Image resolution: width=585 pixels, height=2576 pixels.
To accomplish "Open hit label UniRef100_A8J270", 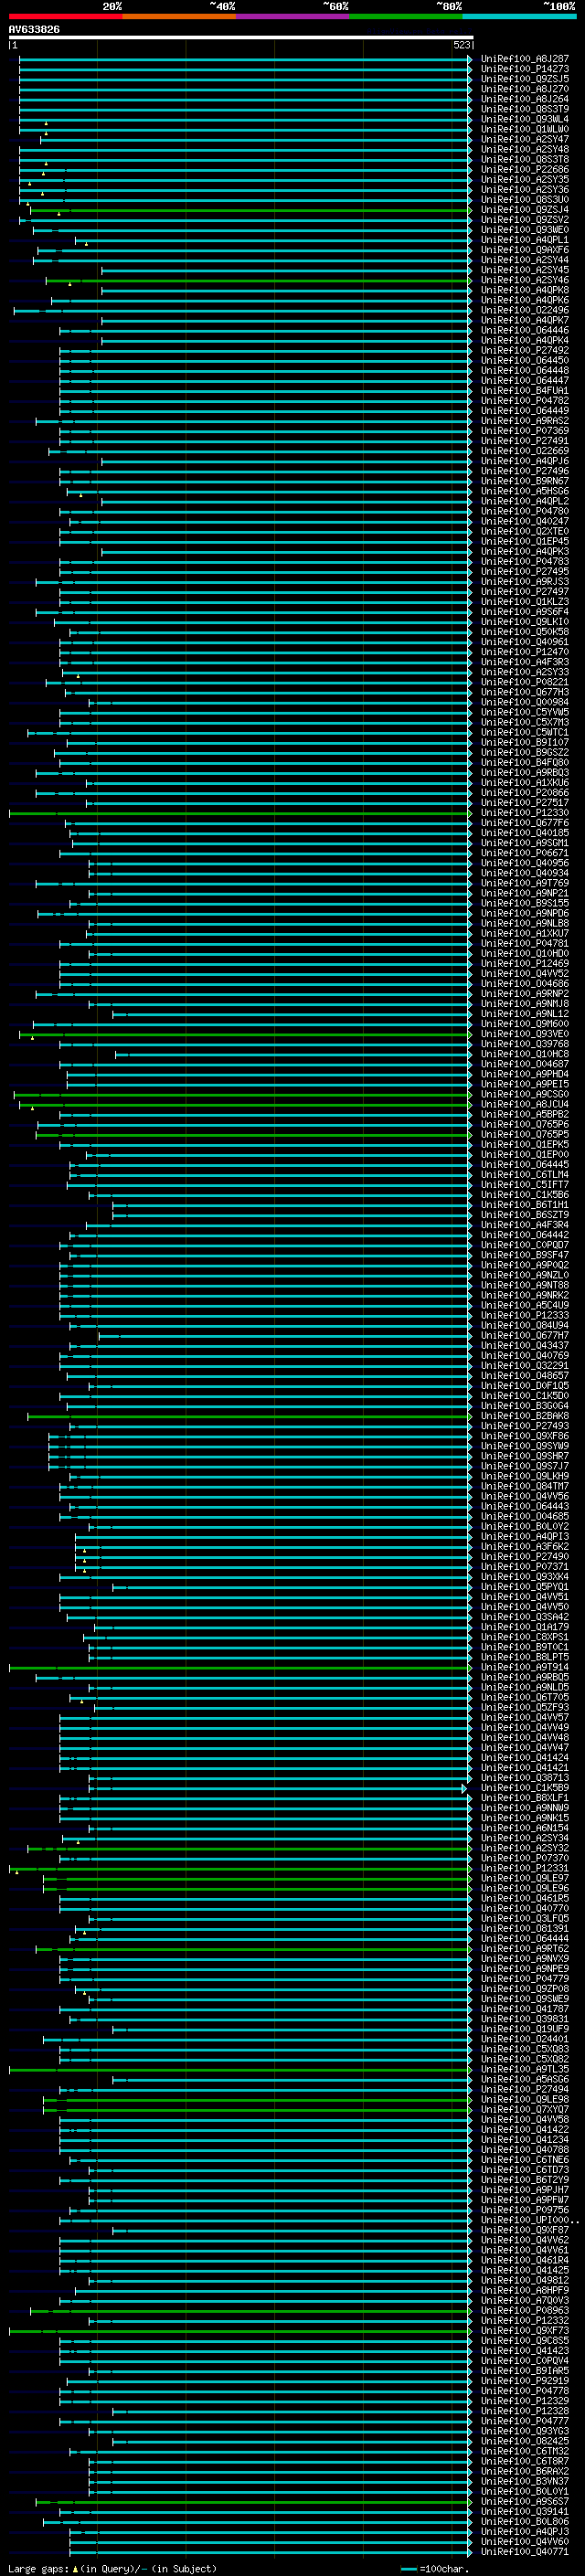I will point(525,89).
